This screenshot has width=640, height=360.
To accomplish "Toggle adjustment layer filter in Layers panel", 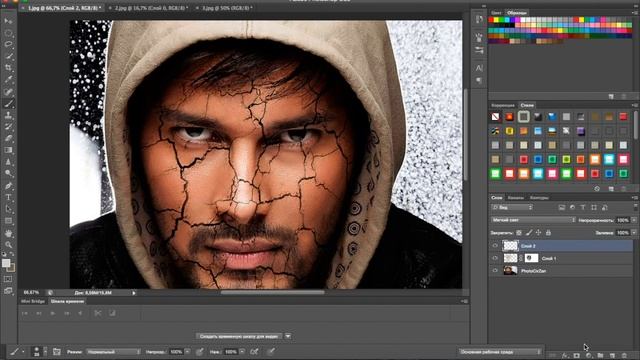I will 572,208.
